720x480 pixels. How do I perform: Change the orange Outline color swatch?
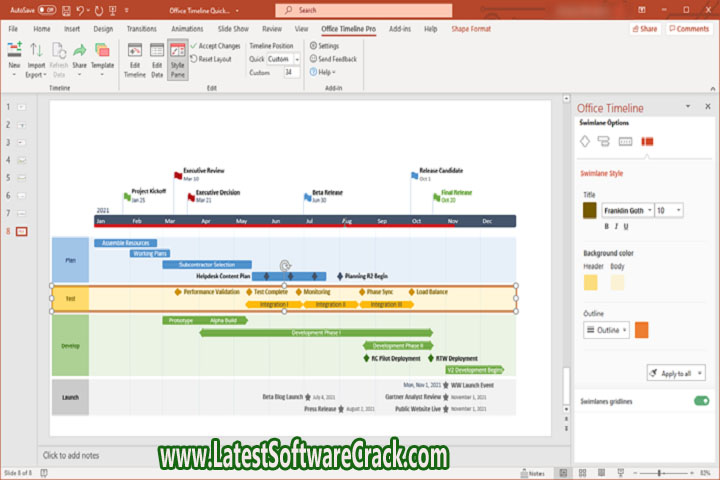641,330
